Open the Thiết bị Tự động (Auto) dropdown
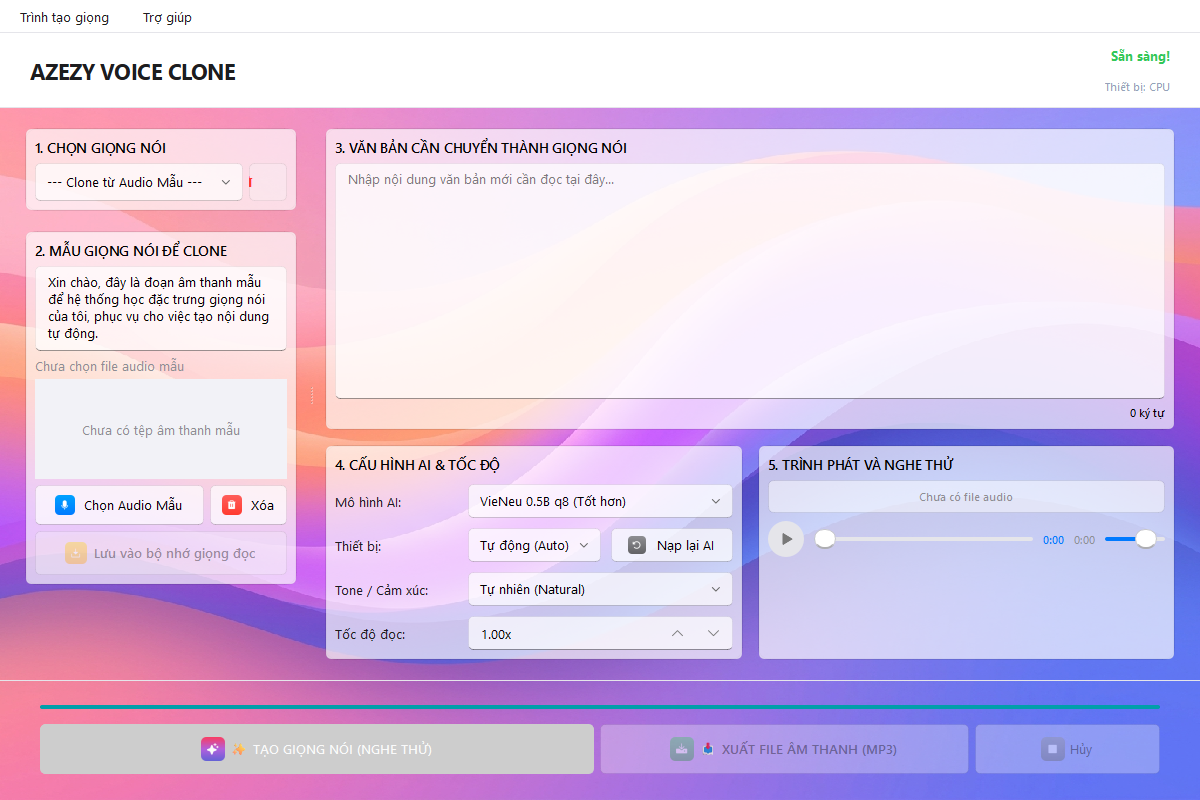The width and height of the screenshot is (1200, 800). click(534, 545)
